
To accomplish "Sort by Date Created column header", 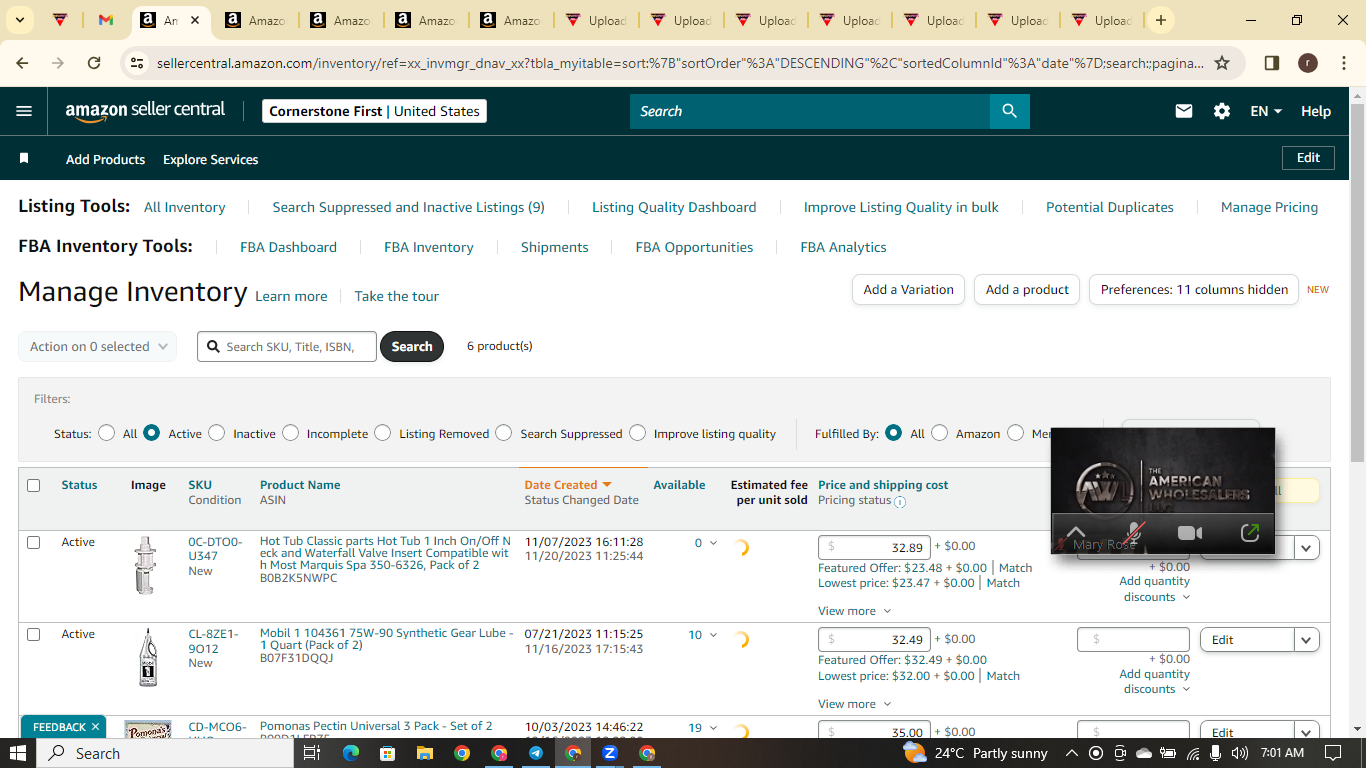I will 568,485.
